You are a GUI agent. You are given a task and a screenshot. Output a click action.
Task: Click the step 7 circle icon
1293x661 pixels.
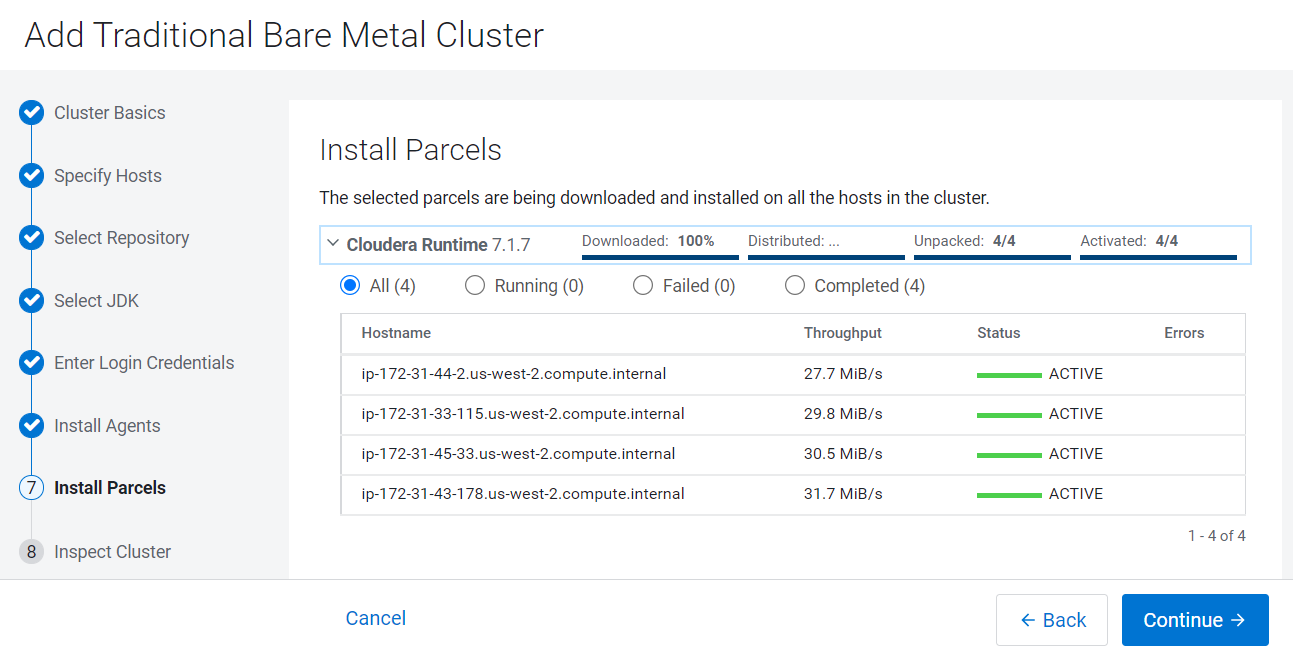[x=32, y=488]
